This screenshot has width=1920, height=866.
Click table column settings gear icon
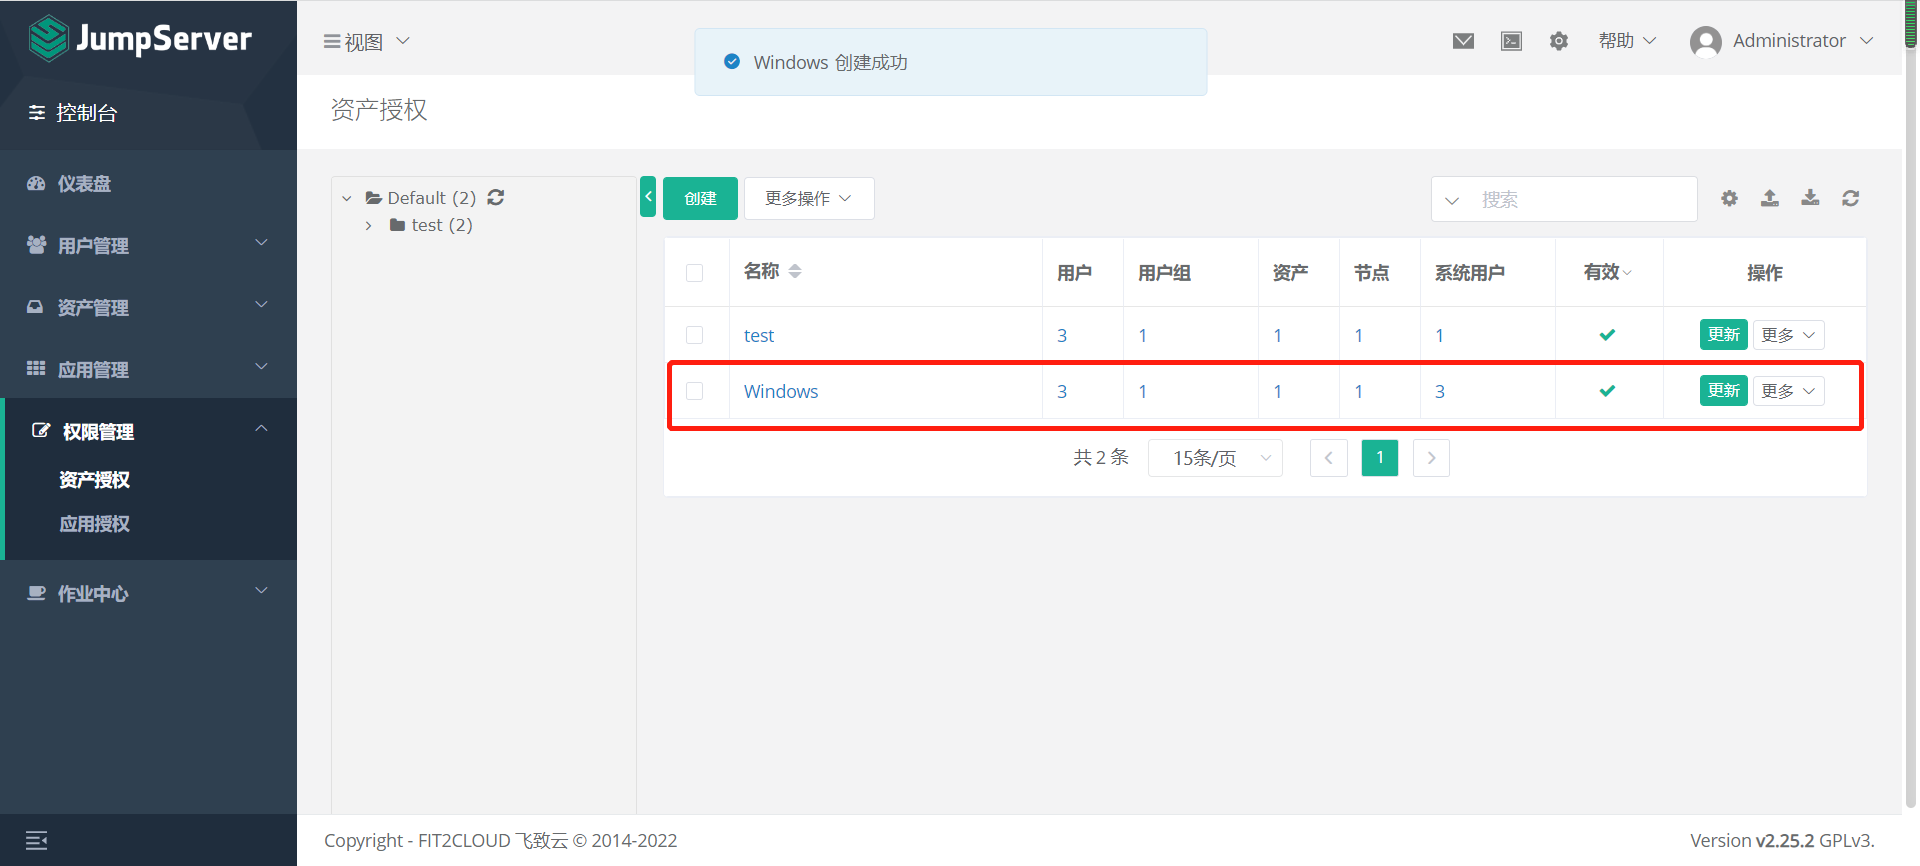click(1729, 198)
